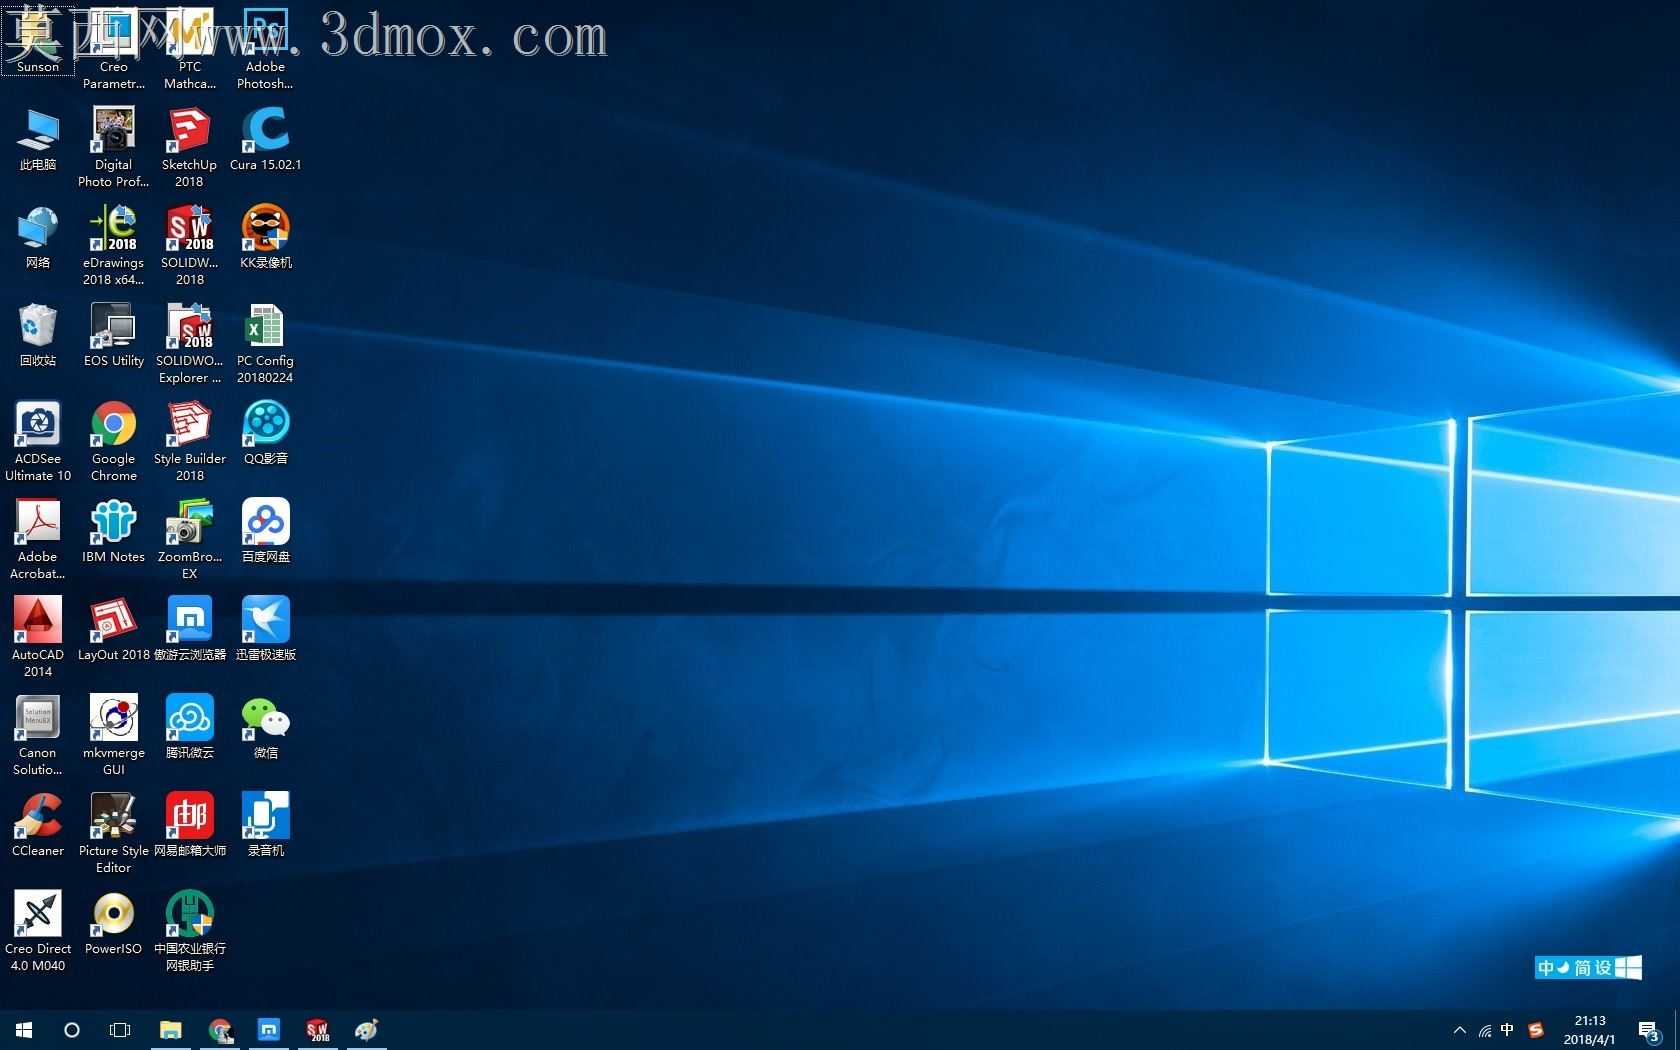Select the 中国农业银行网银助手 desktop icon
1680x1050 pixels.
[x=190, y=931]
